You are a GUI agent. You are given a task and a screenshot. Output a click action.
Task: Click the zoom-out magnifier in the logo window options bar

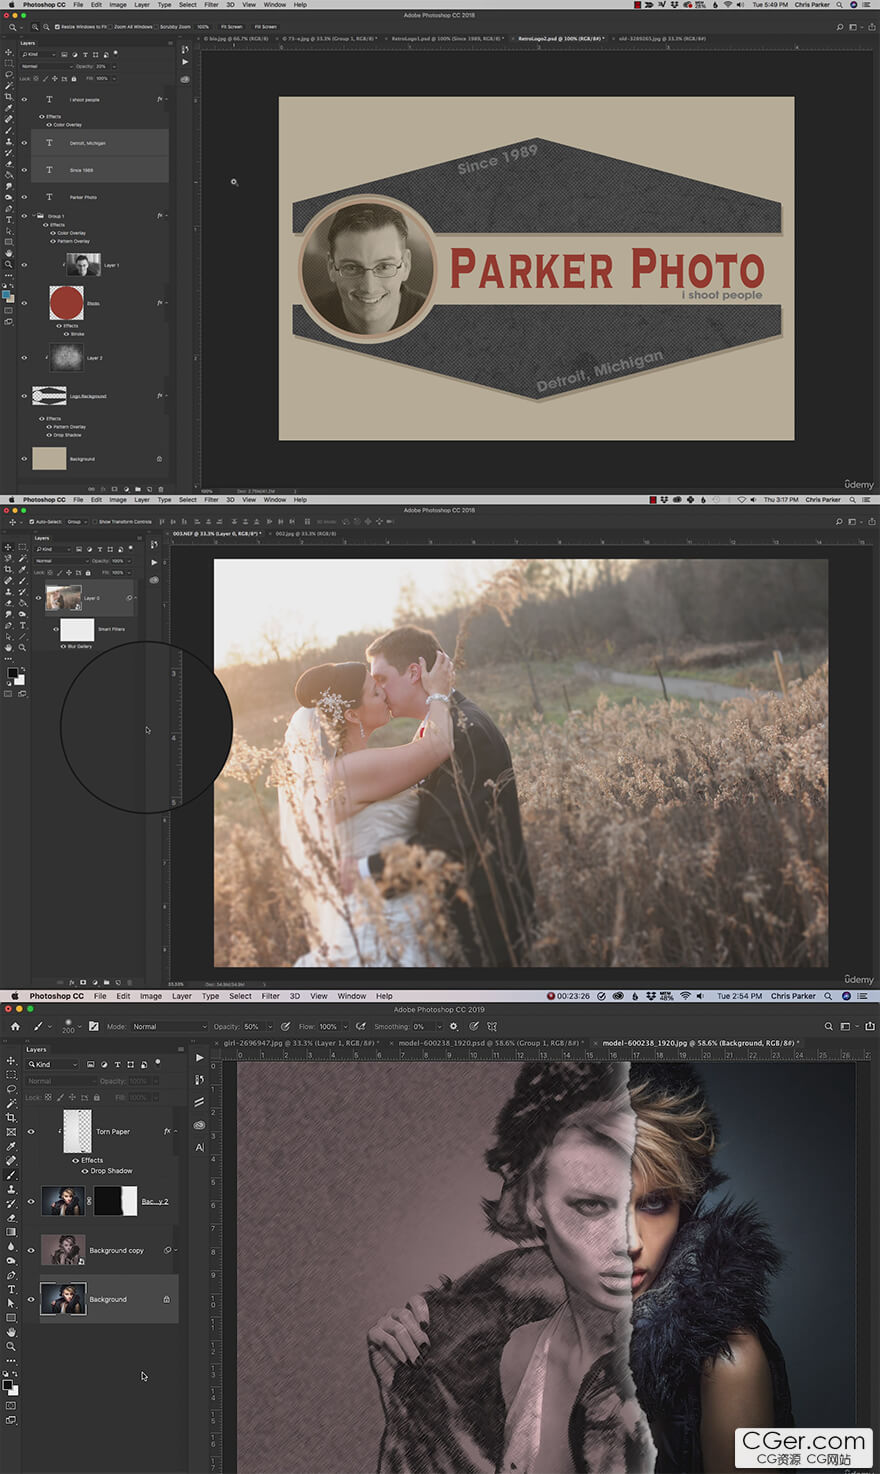[x=46, y=27]
